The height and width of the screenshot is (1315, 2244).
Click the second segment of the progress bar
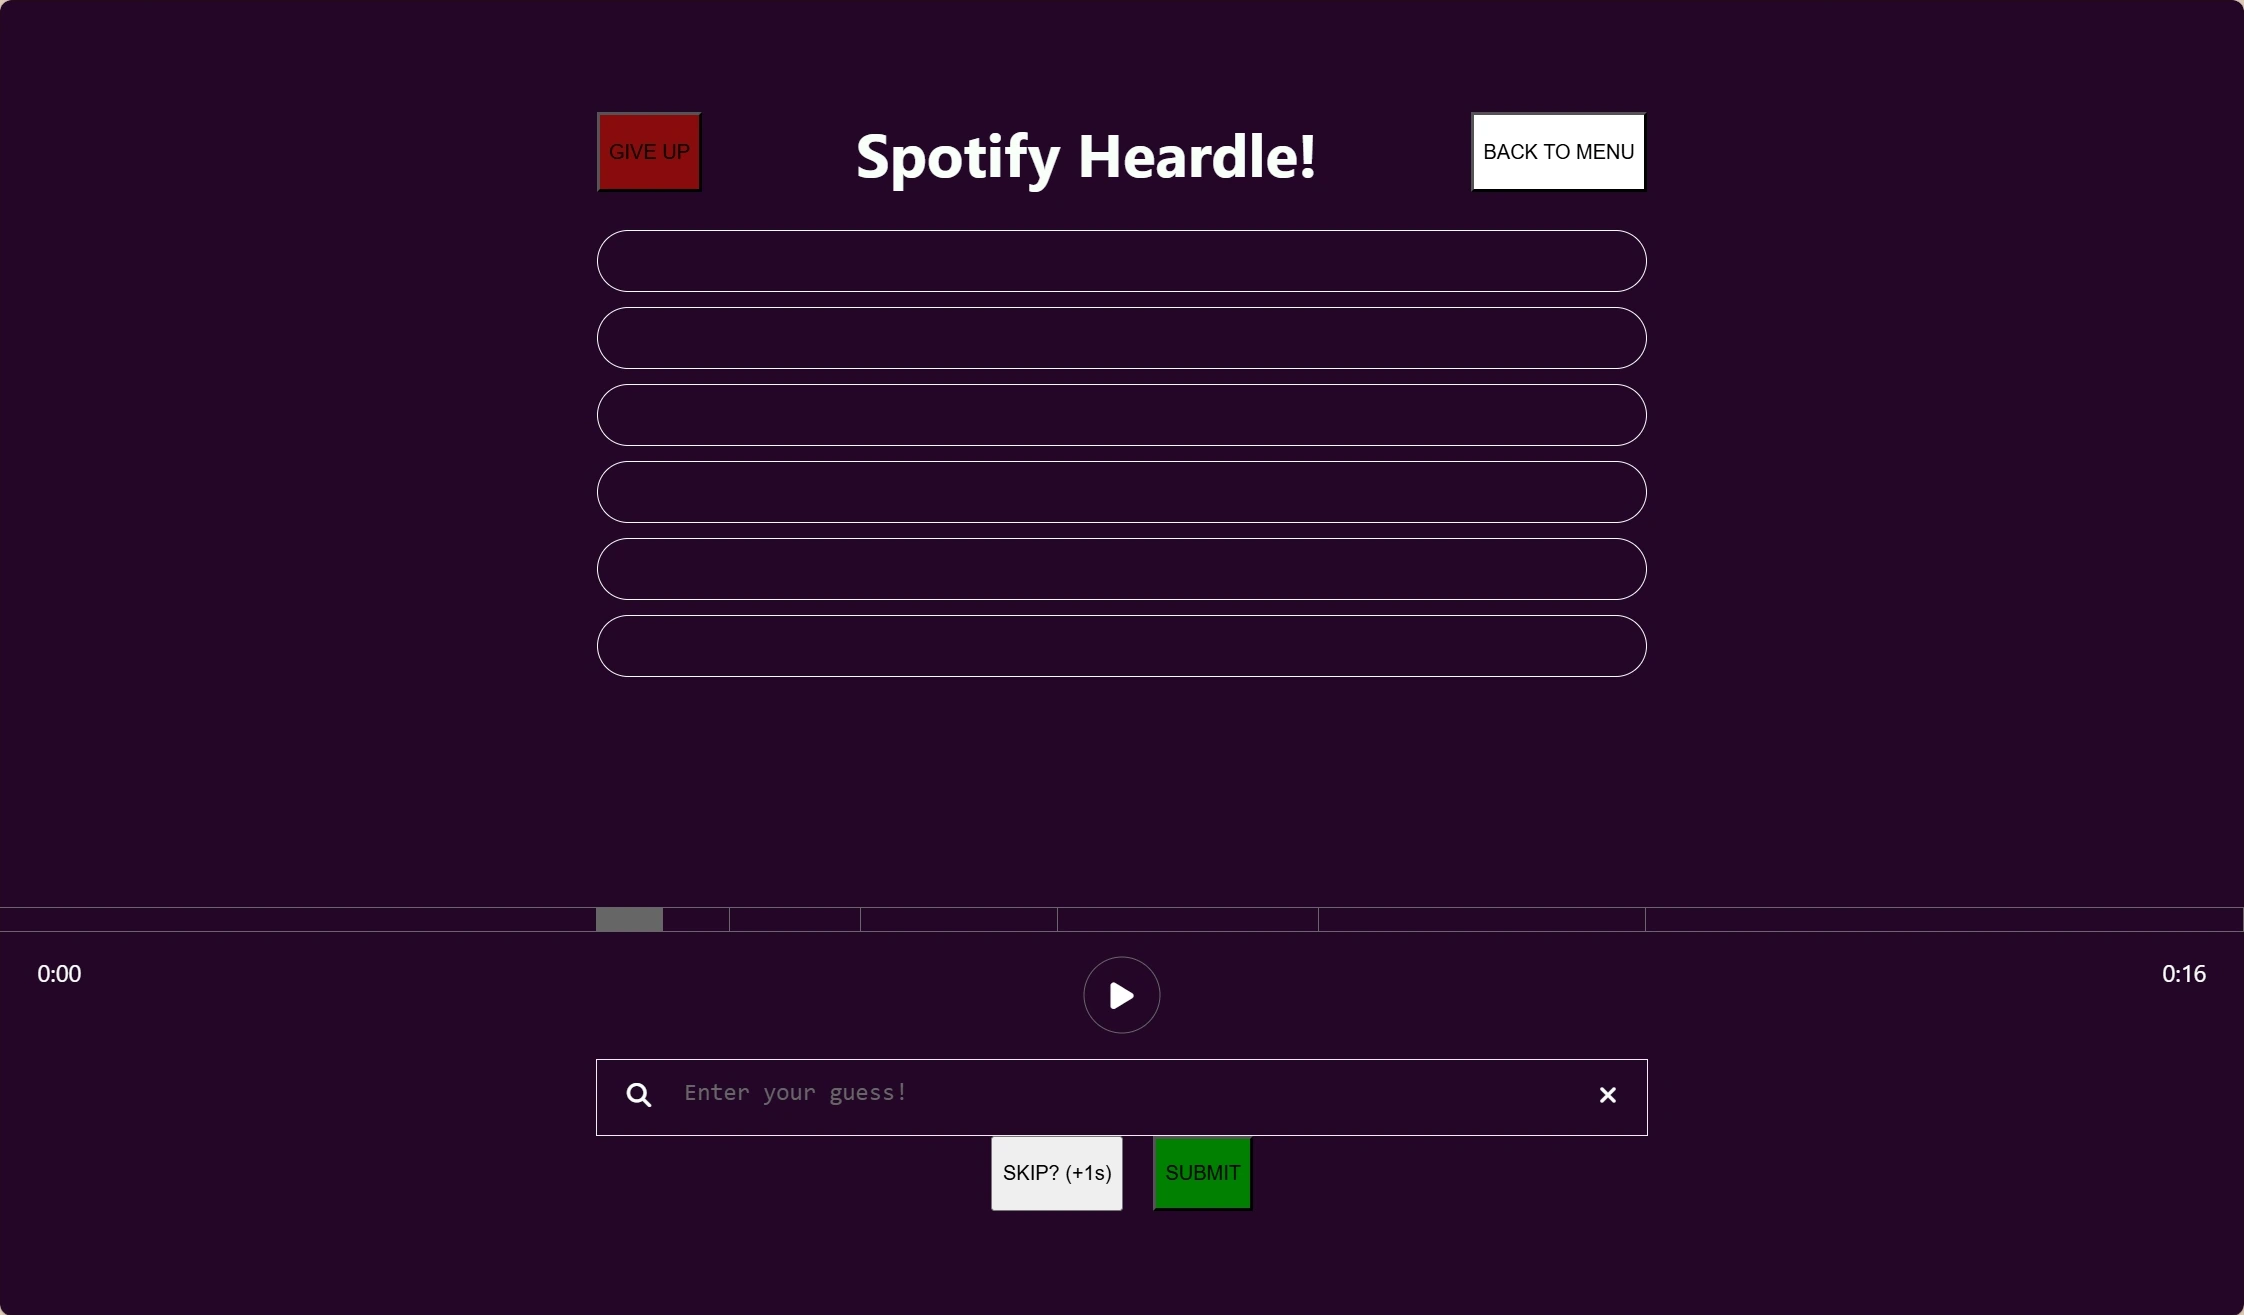coord(696,920)
